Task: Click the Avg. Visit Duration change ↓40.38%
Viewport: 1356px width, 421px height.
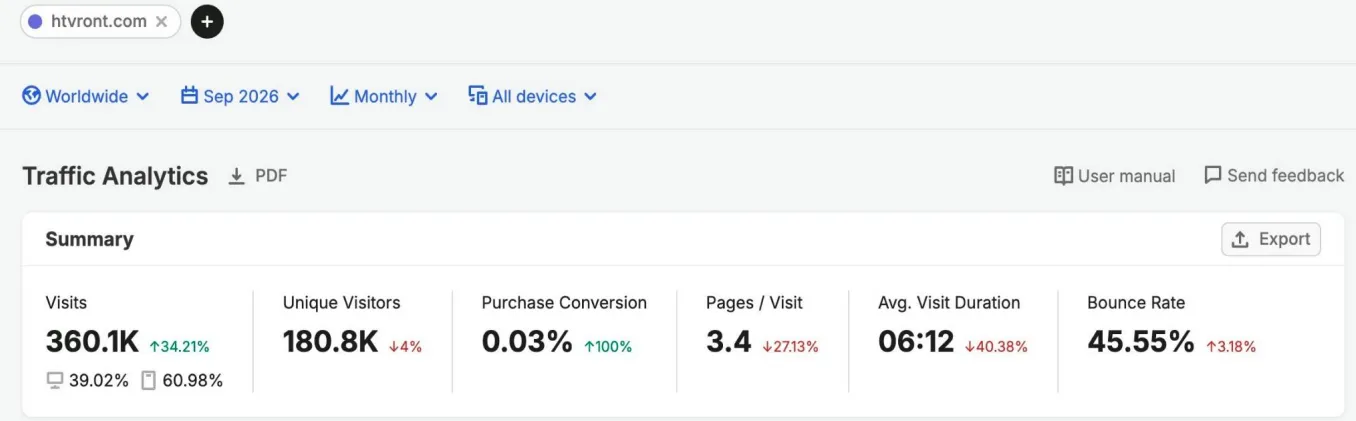Action: 996,347
